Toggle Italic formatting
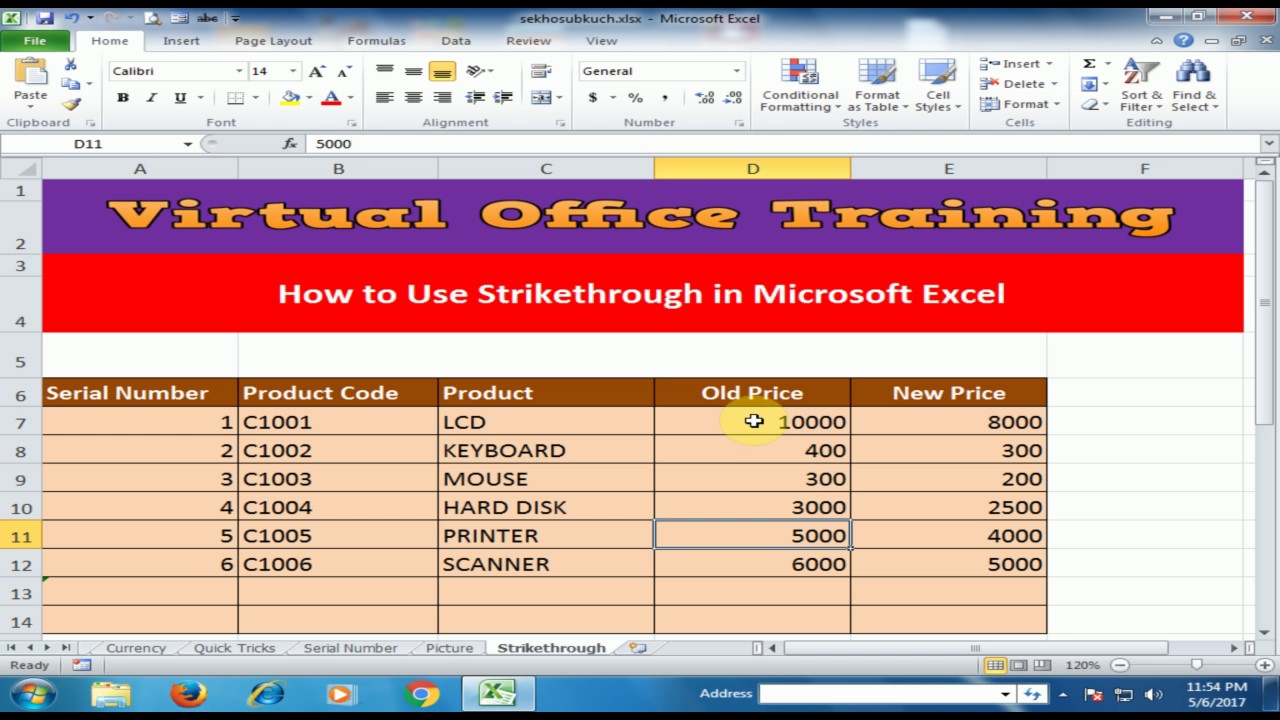This screenshot has height=720, width=1280. (x=151, y=98)
